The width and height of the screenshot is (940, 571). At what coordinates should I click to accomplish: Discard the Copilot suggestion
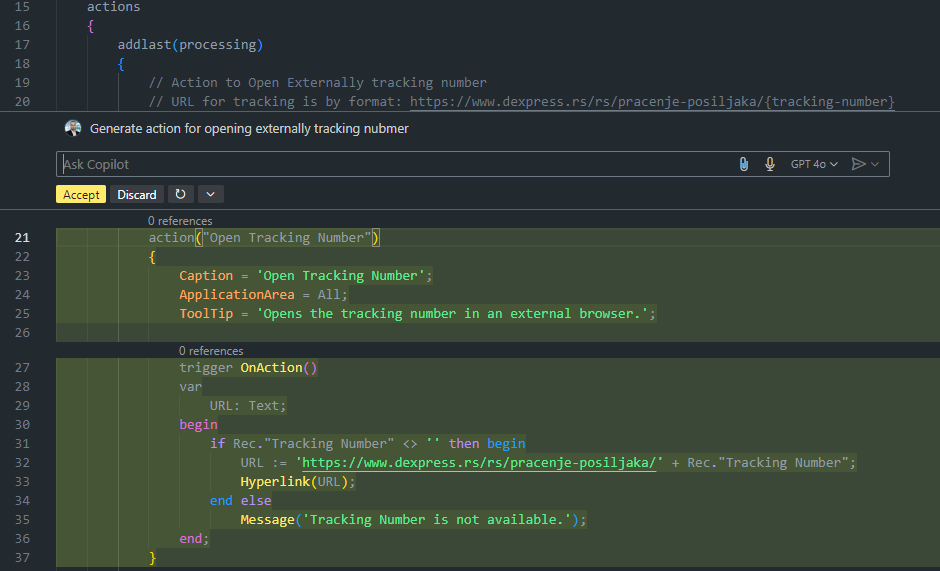(x=137, y=194)
